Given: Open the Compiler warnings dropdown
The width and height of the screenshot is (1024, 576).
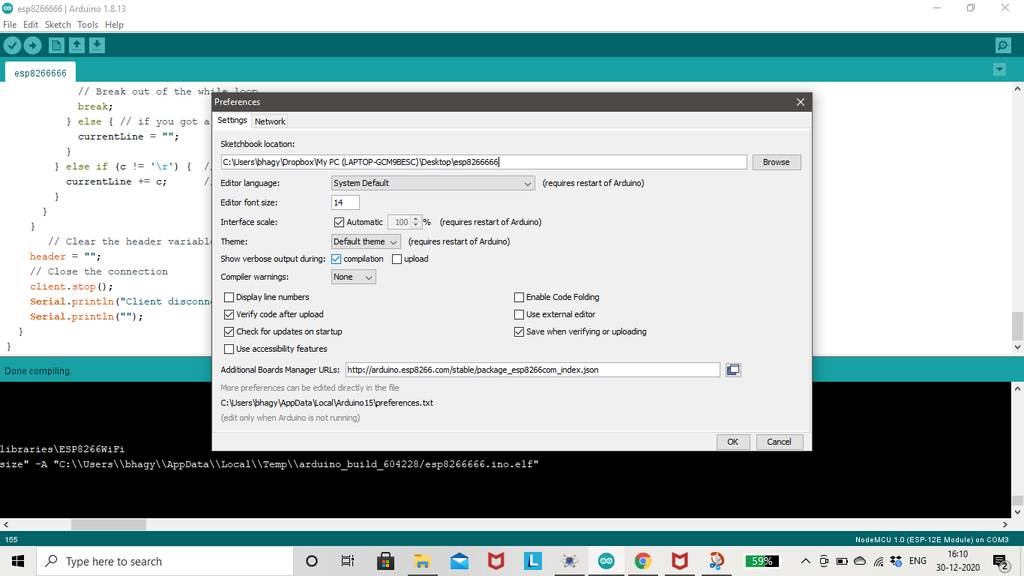Looking at the screenshot, I should pos(353,277).
